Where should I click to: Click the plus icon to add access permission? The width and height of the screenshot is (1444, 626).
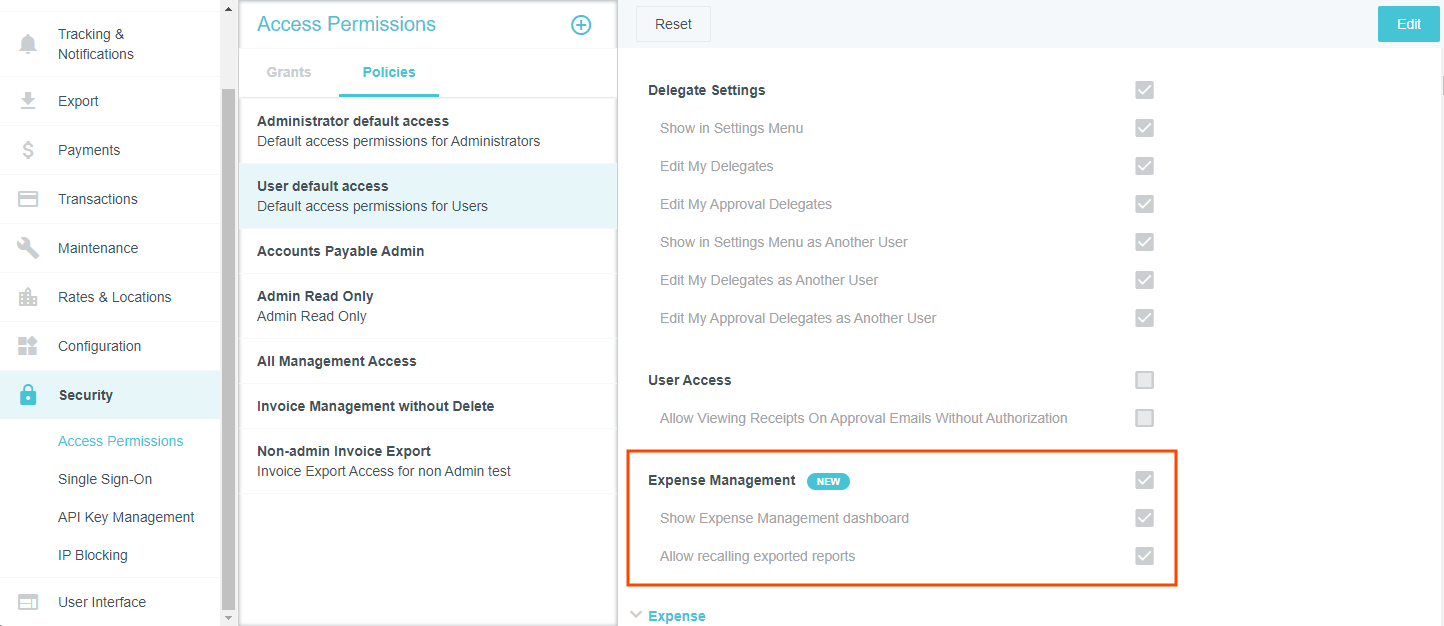[x=581, y=25]
